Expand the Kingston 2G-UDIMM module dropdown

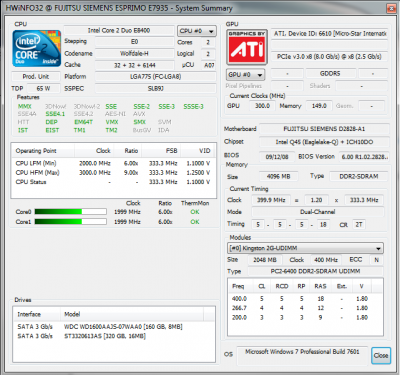tap(305, 248)
